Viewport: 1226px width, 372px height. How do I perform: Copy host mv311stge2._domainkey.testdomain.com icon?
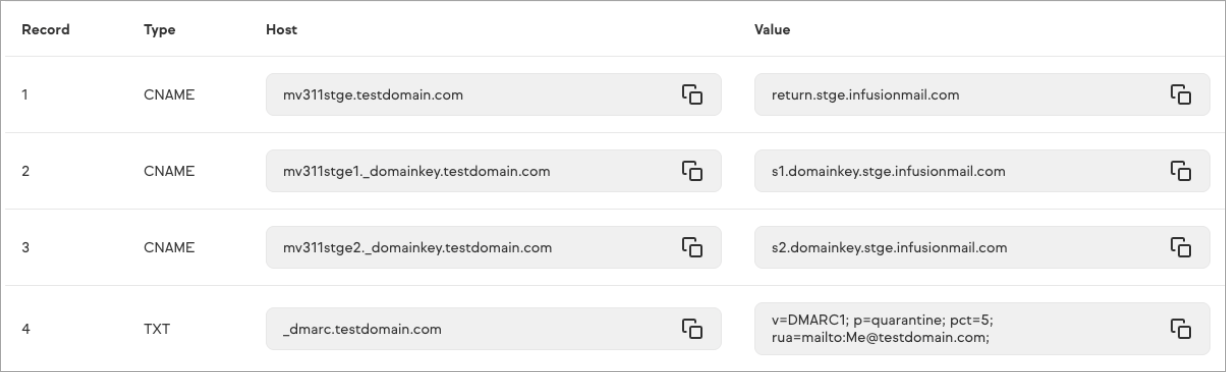(693, 247)
